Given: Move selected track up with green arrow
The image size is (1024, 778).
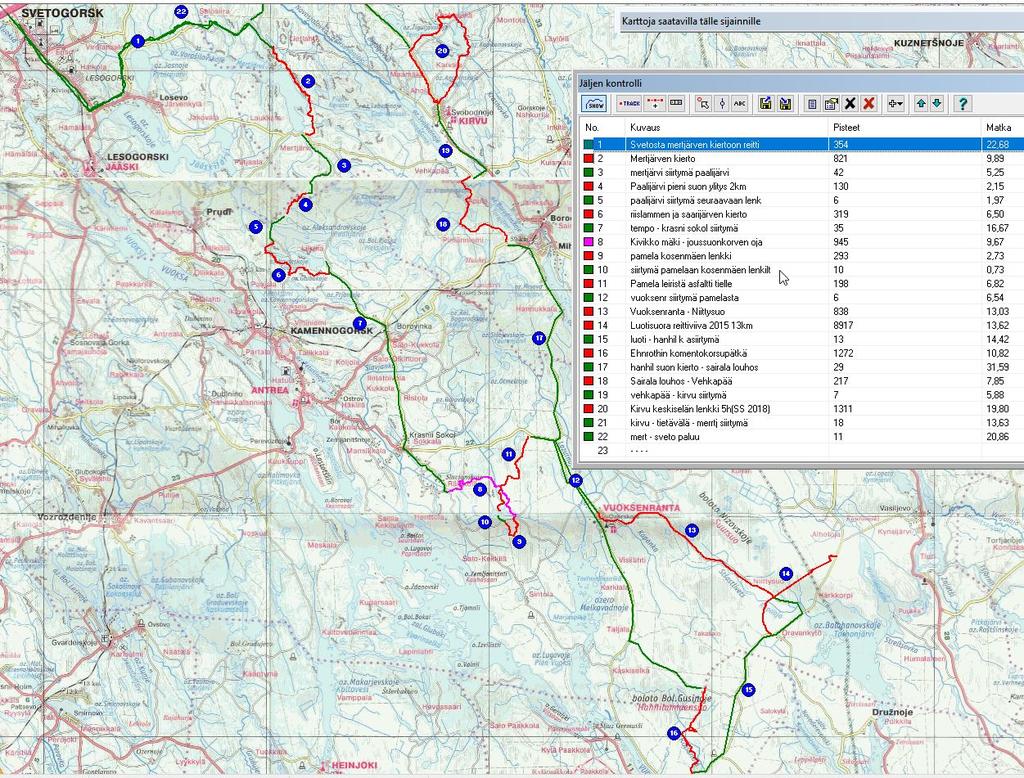Looking at the screenshot, I should 921,103.
